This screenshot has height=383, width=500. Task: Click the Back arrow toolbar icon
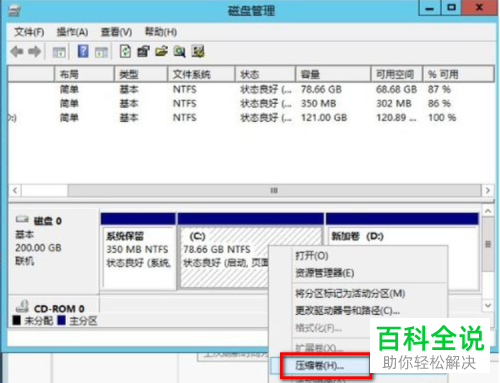[x=17, y=52]
